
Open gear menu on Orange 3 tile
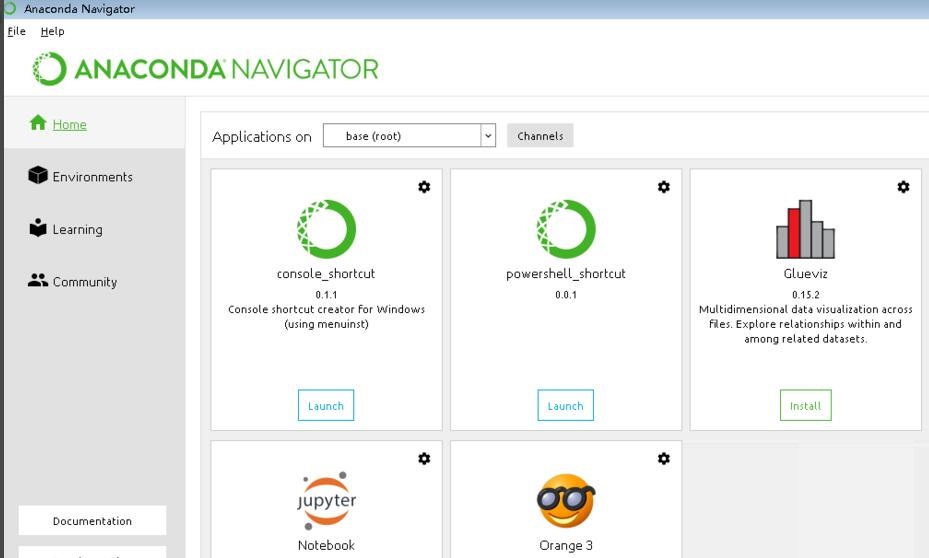[x=663, y=458]
